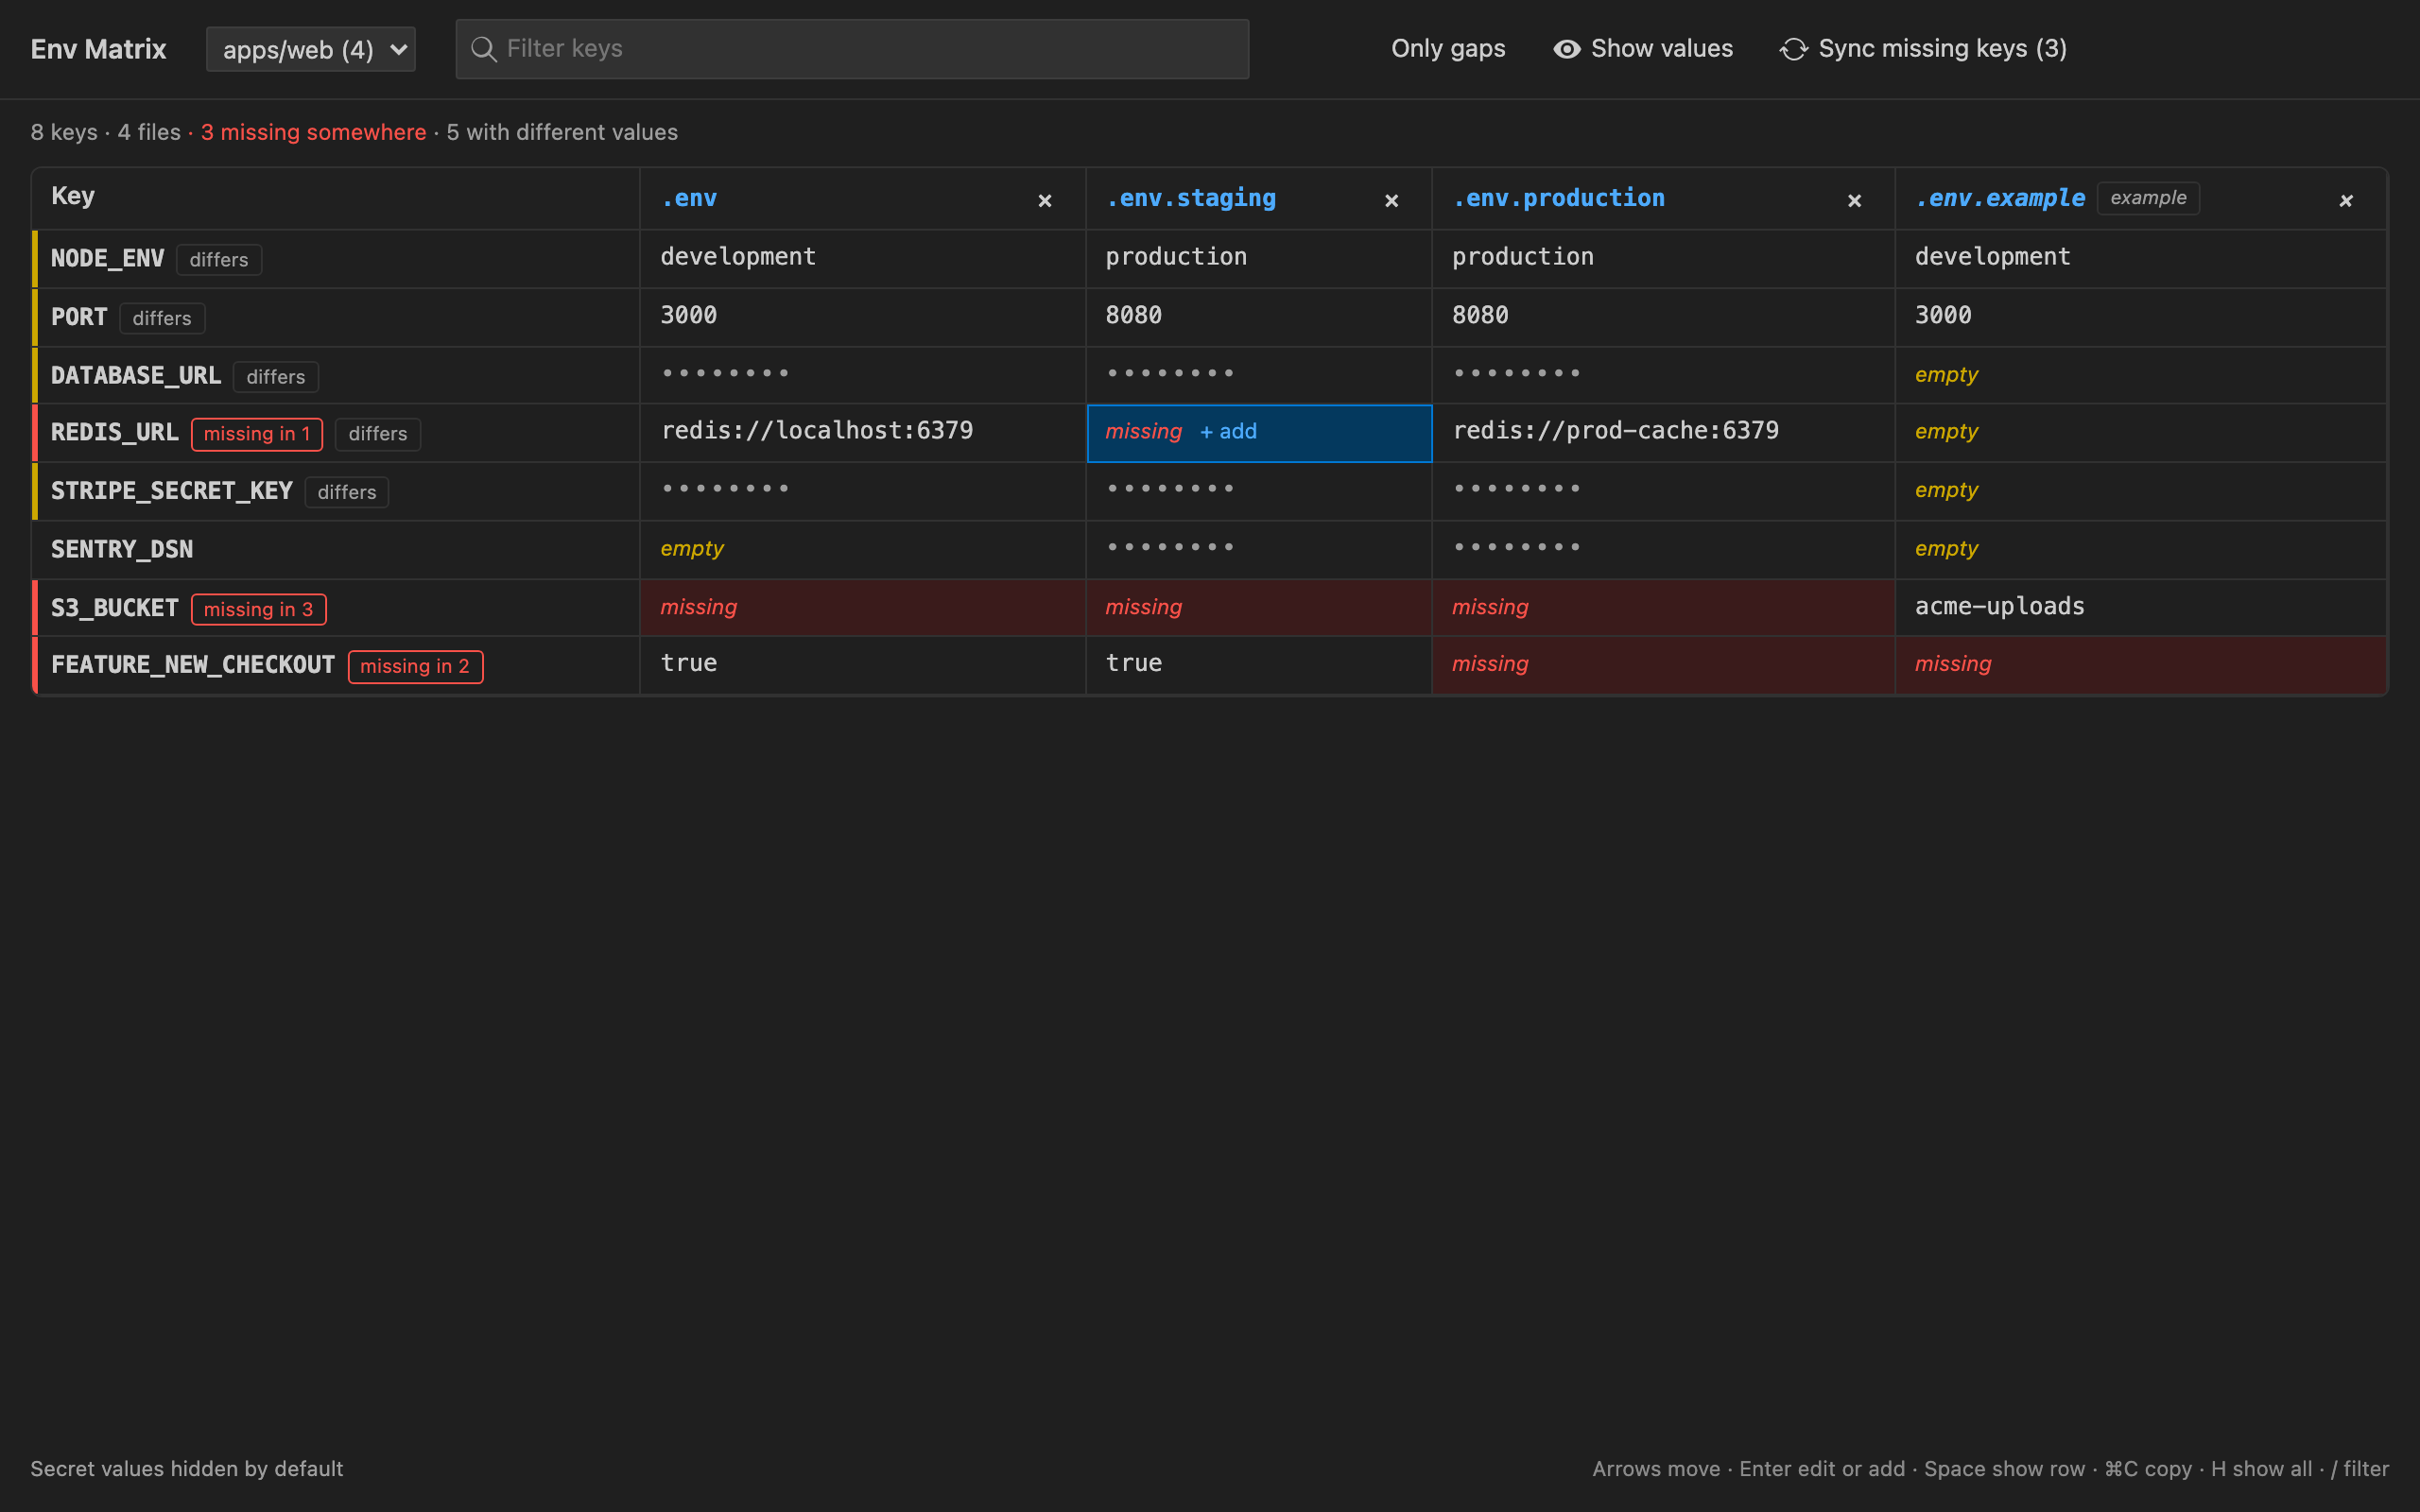Select the STRIPE_SECRET_KEY key

click(x=172, y=491)
